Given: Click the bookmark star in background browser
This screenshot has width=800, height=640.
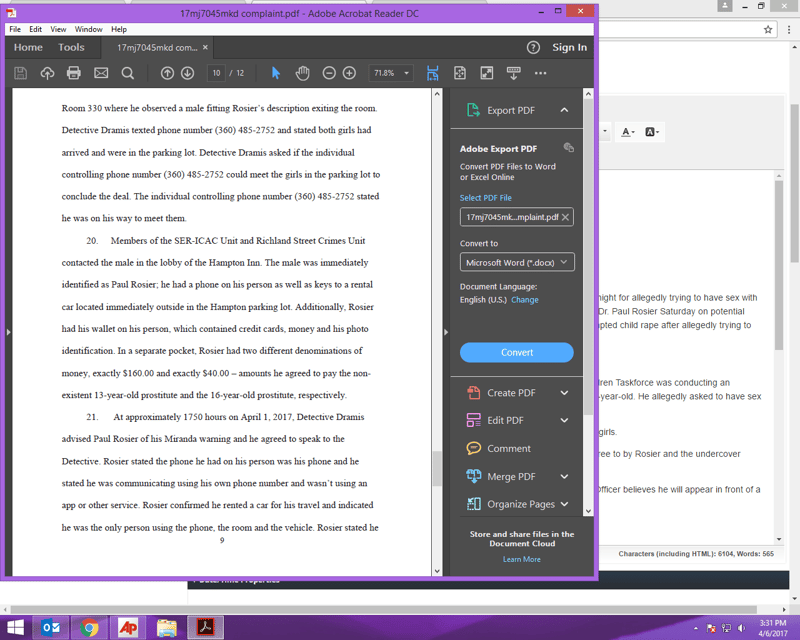Looking at the screenshot, I should click(768, 30).
